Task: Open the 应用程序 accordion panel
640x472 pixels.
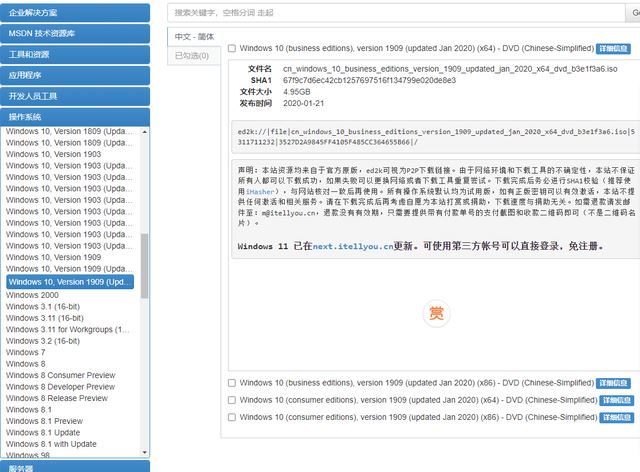Action: click(75, 75)
